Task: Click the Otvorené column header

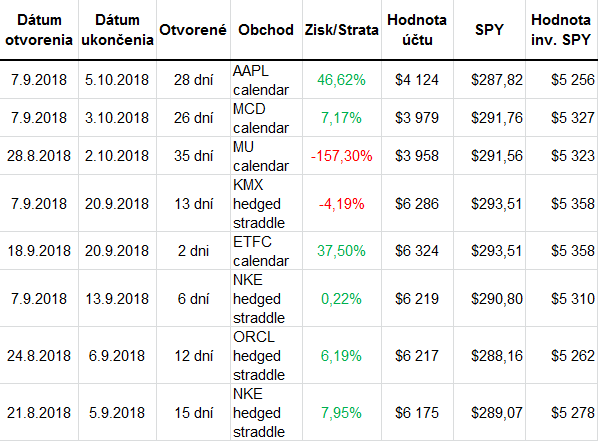Action: click(193, 30)
